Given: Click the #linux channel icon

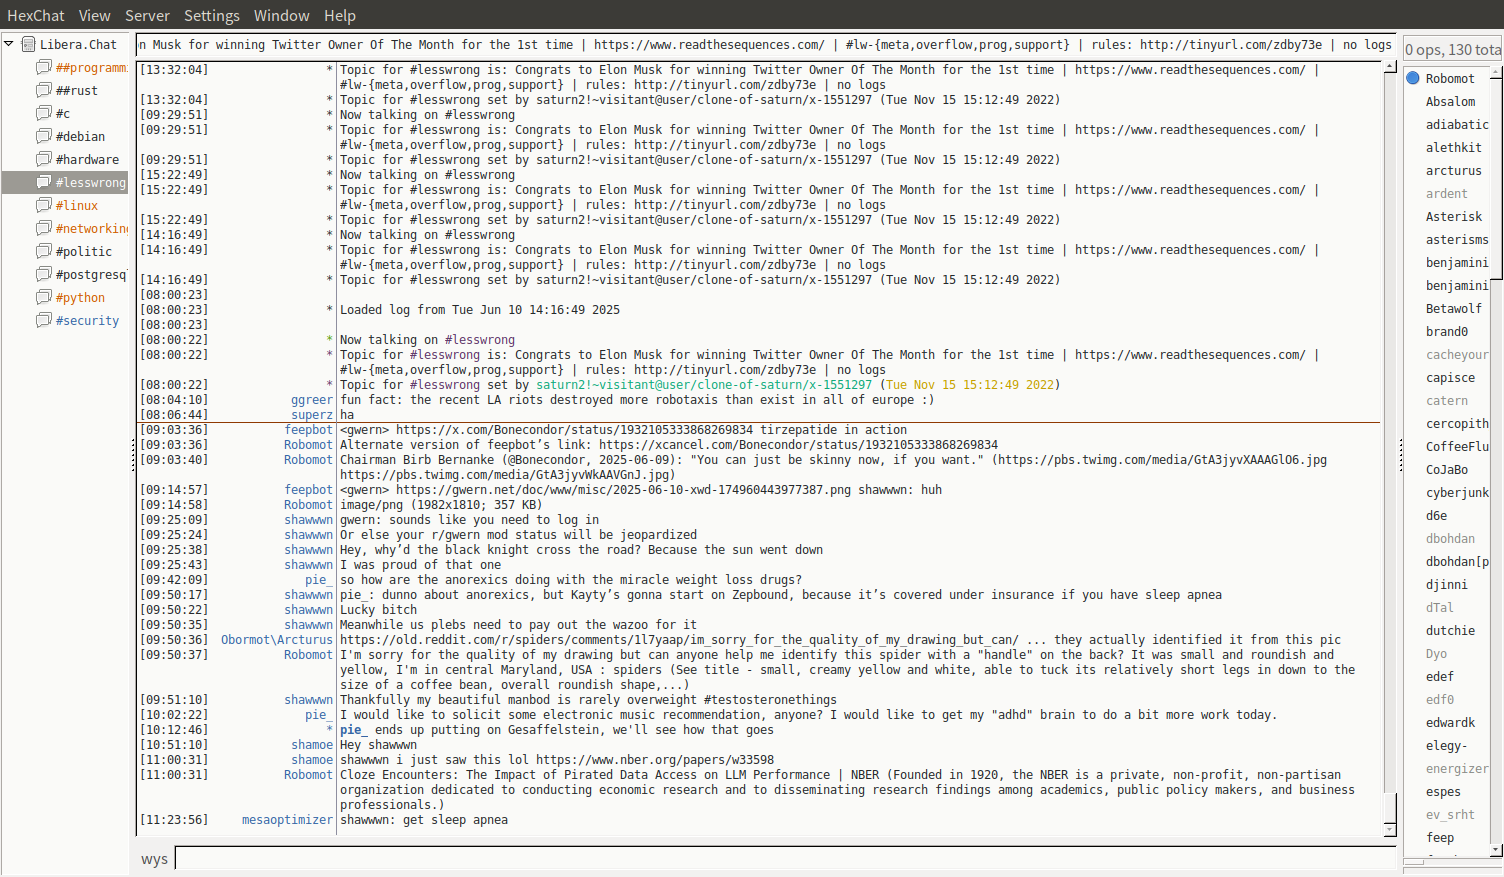Looking at the screenshot, I should click(43, 205).
